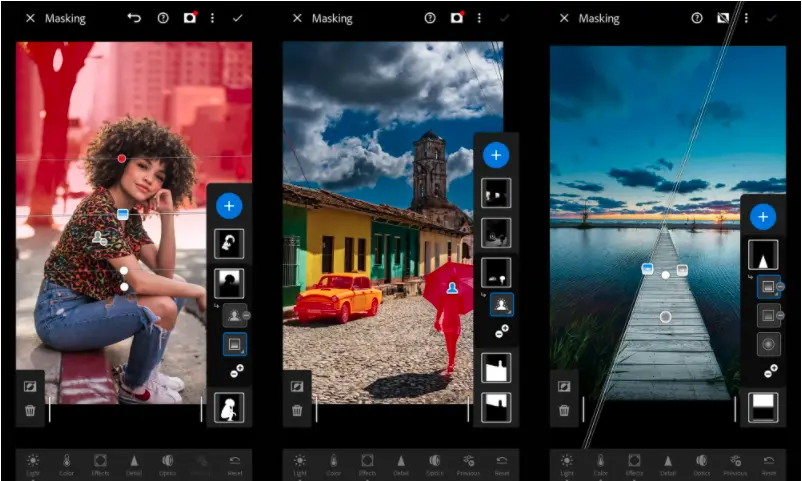
Task: Enable the crossed-out overlay icon on dock screen
Action: tap(723, 18)
